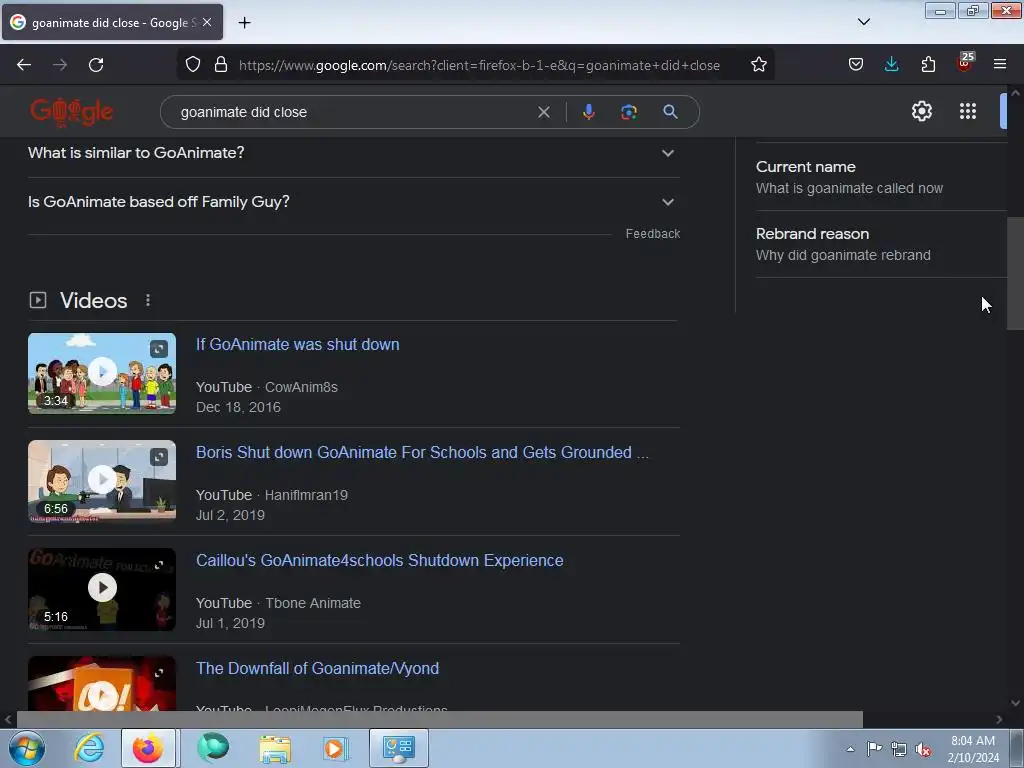
Task: Open a new browser tab
Action: coord(244,23)
